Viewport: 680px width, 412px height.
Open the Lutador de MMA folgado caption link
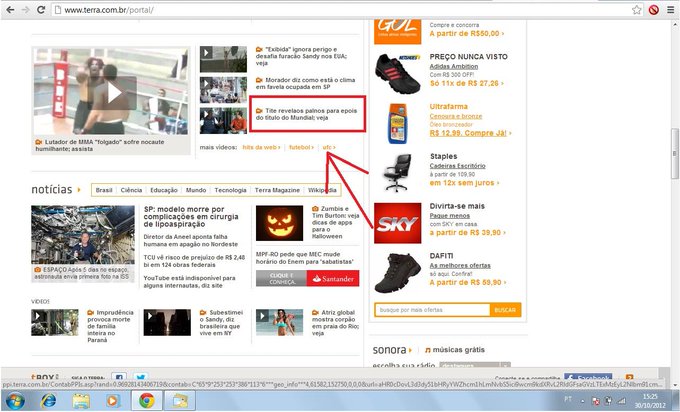pyautogui.click(x=100, y=145)
